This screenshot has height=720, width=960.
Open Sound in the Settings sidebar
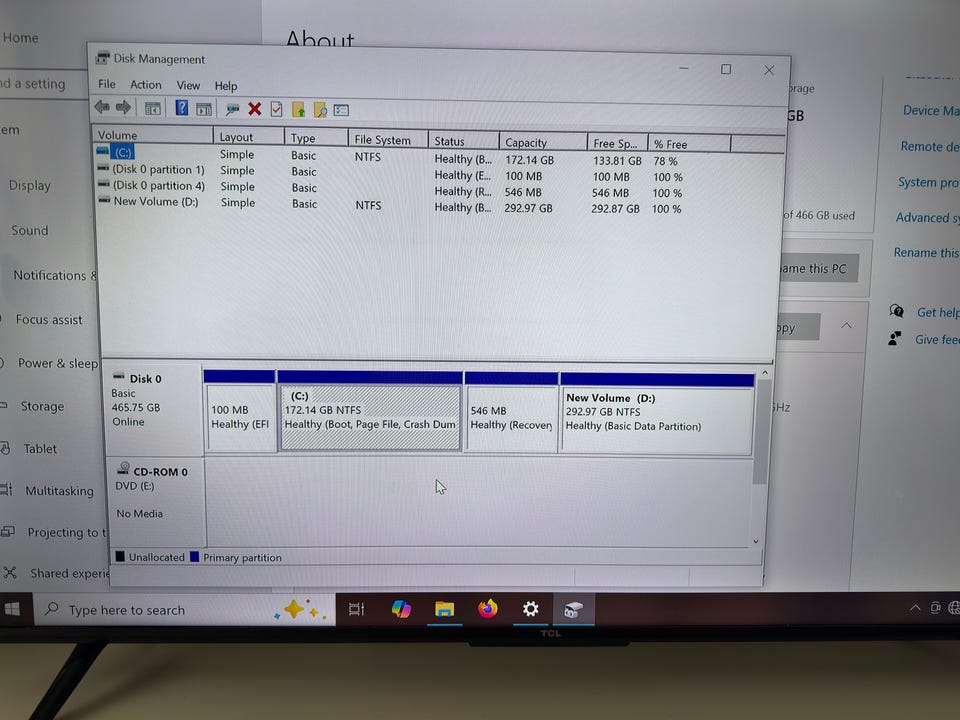click(x=29, y=230)
